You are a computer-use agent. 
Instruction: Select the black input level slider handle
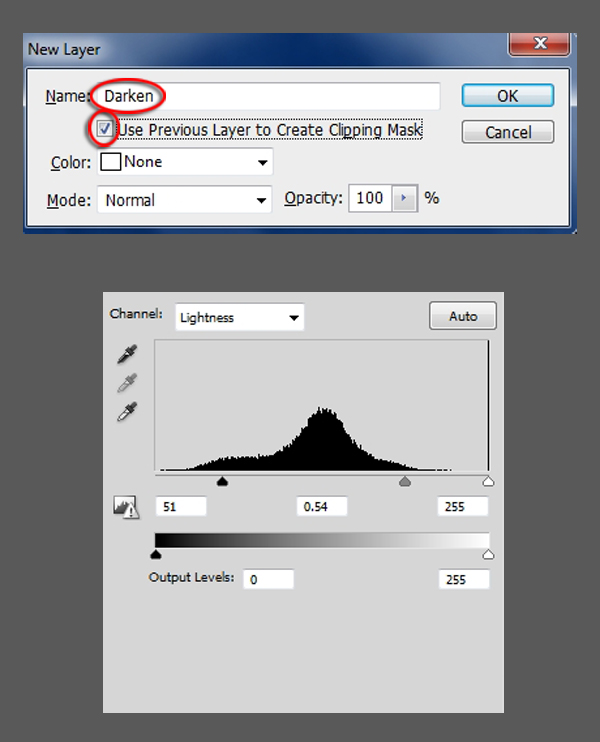(222, 482)
